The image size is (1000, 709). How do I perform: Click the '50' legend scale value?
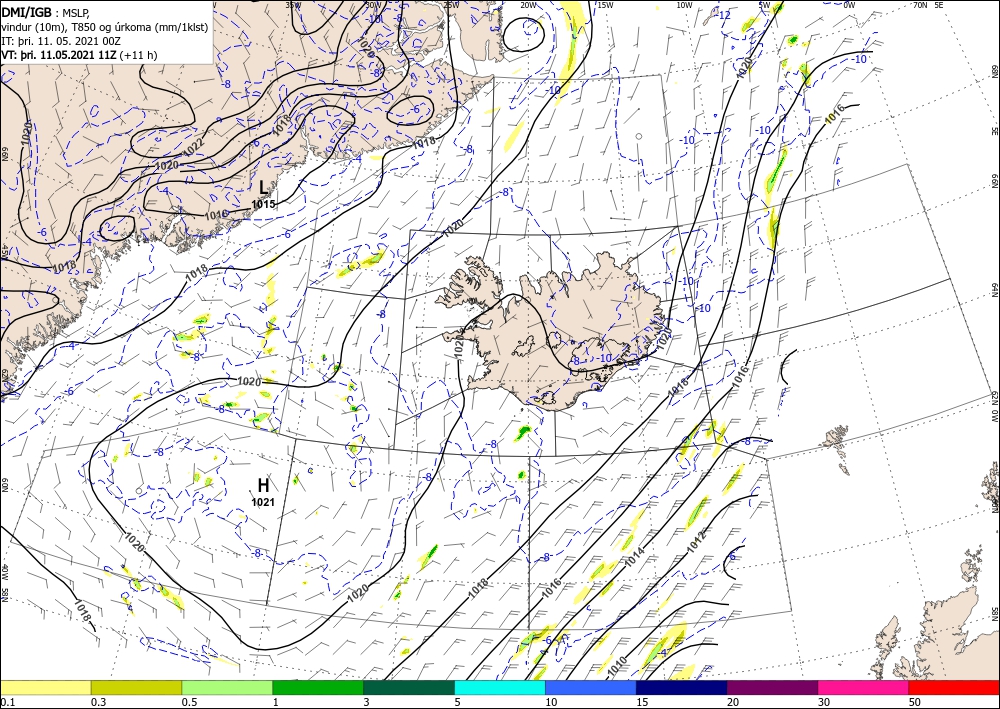click(915, 702)
